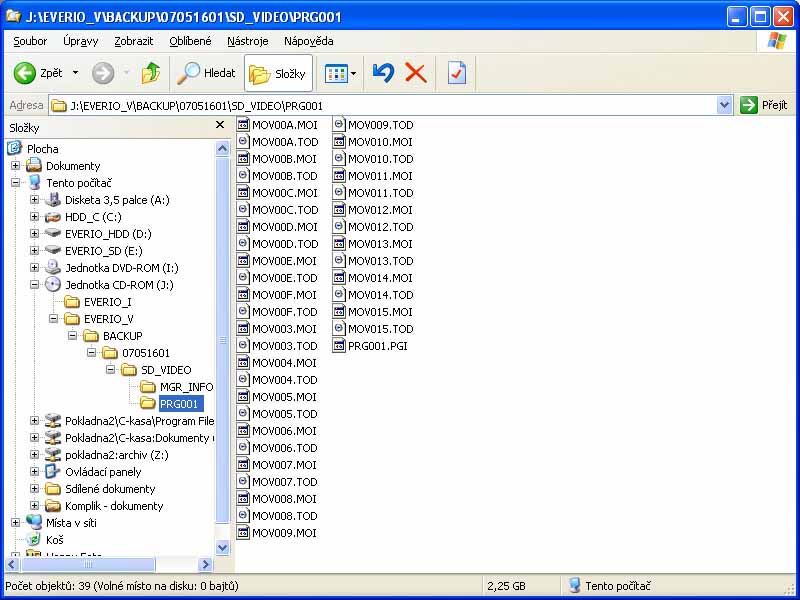Open the Soubor menu
This screenshot has height=600, width=800.
(30, 41)
